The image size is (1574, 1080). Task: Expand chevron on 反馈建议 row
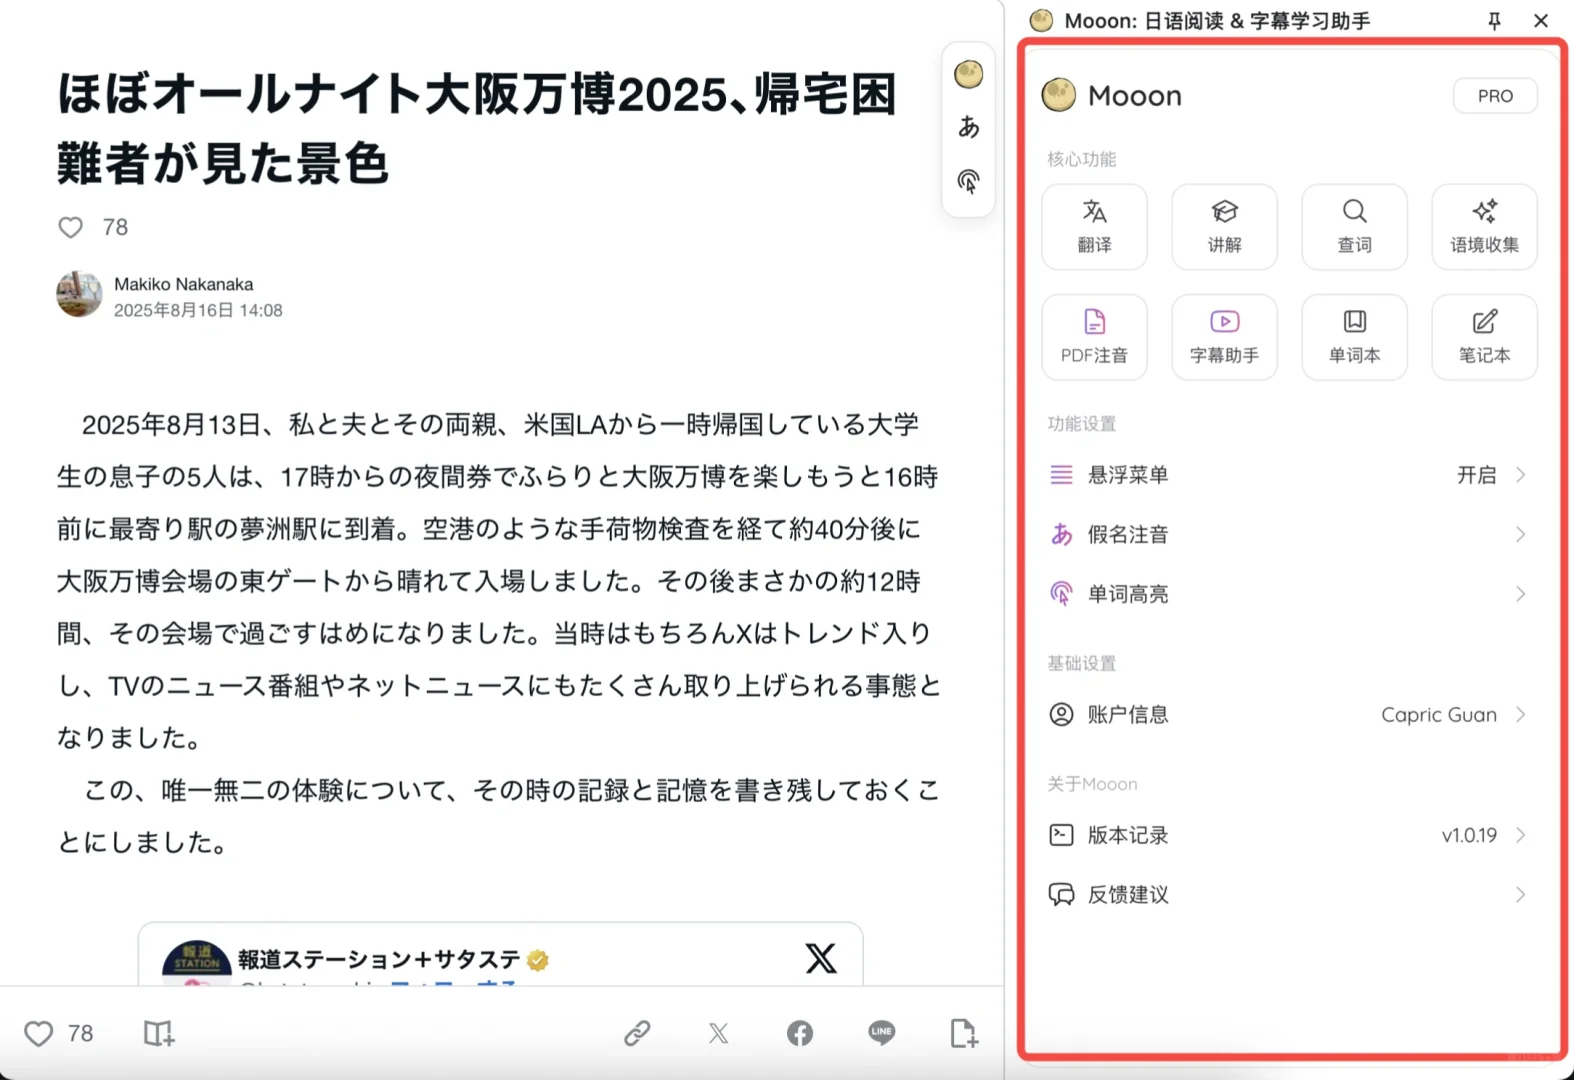[x=1520, y=895]
